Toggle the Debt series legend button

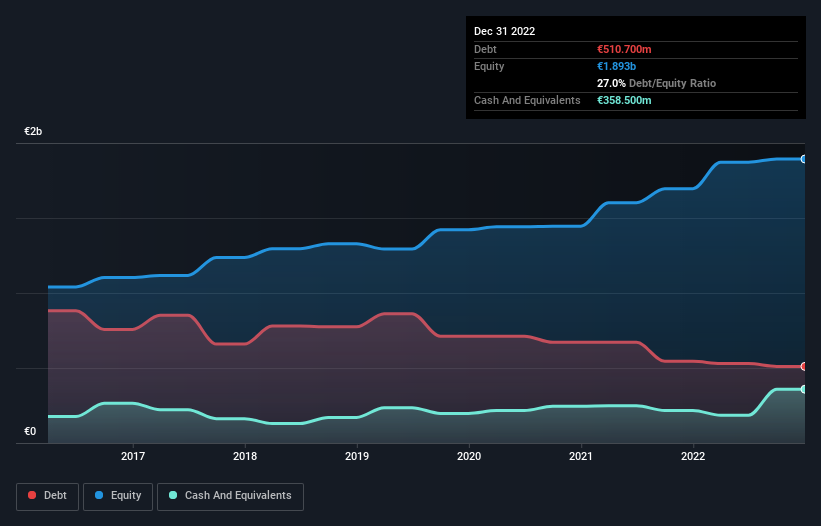pyautogui.click(x=48, y=496)
